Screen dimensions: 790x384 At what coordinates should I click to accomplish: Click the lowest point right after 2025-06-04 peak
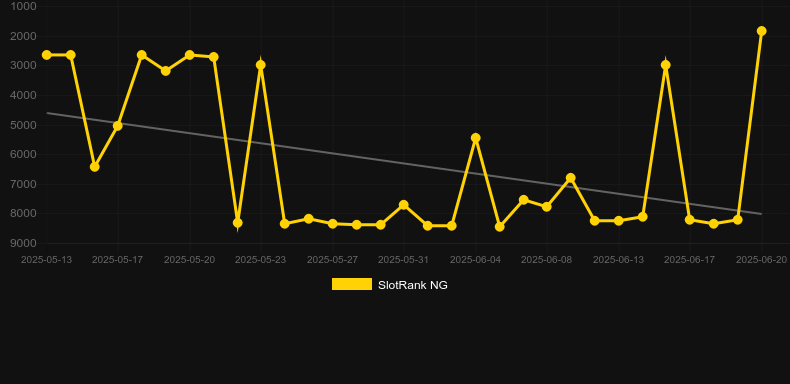coord(500,227)
